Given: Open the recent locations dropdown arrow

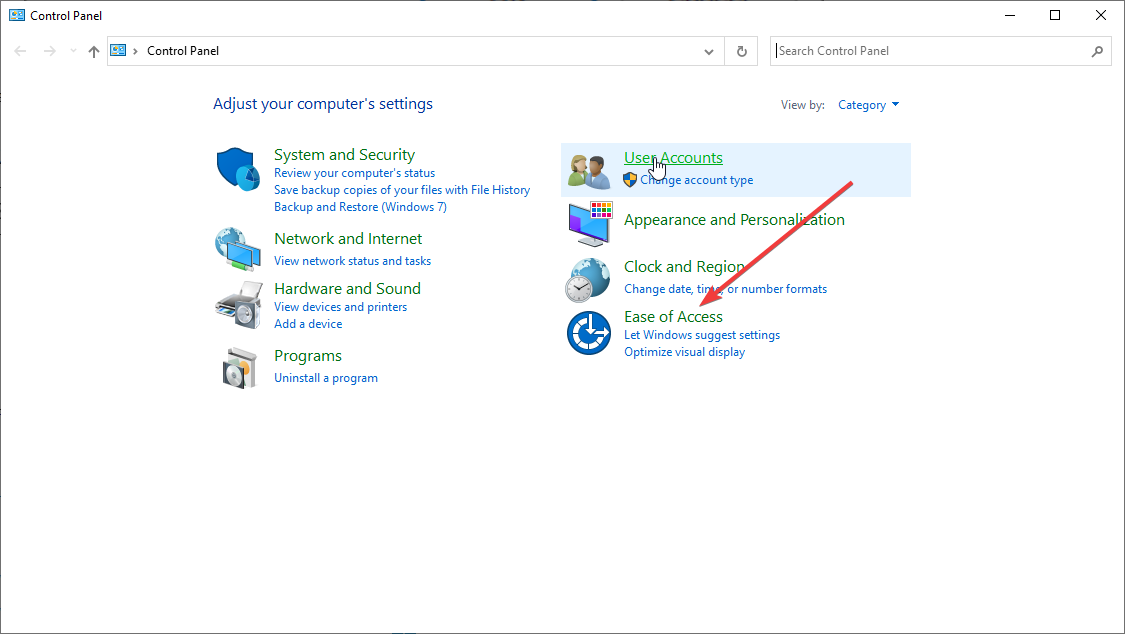Looking at the screenshot, I should click(x=73, y=51).
